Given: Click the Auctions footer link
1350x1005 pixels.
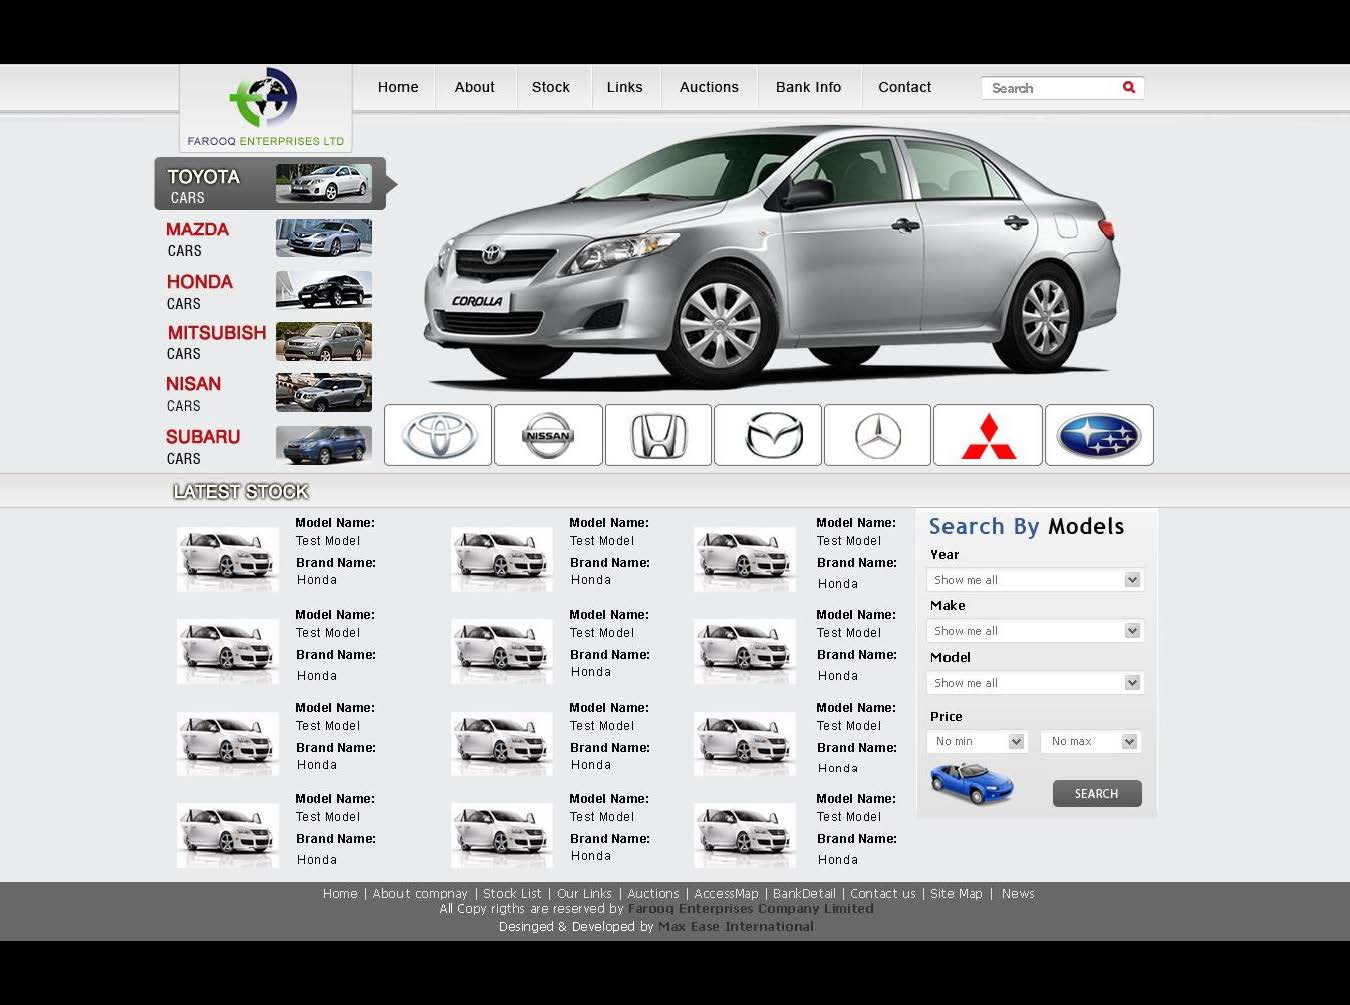Looking at the screenshot, I should click(653, 894).
